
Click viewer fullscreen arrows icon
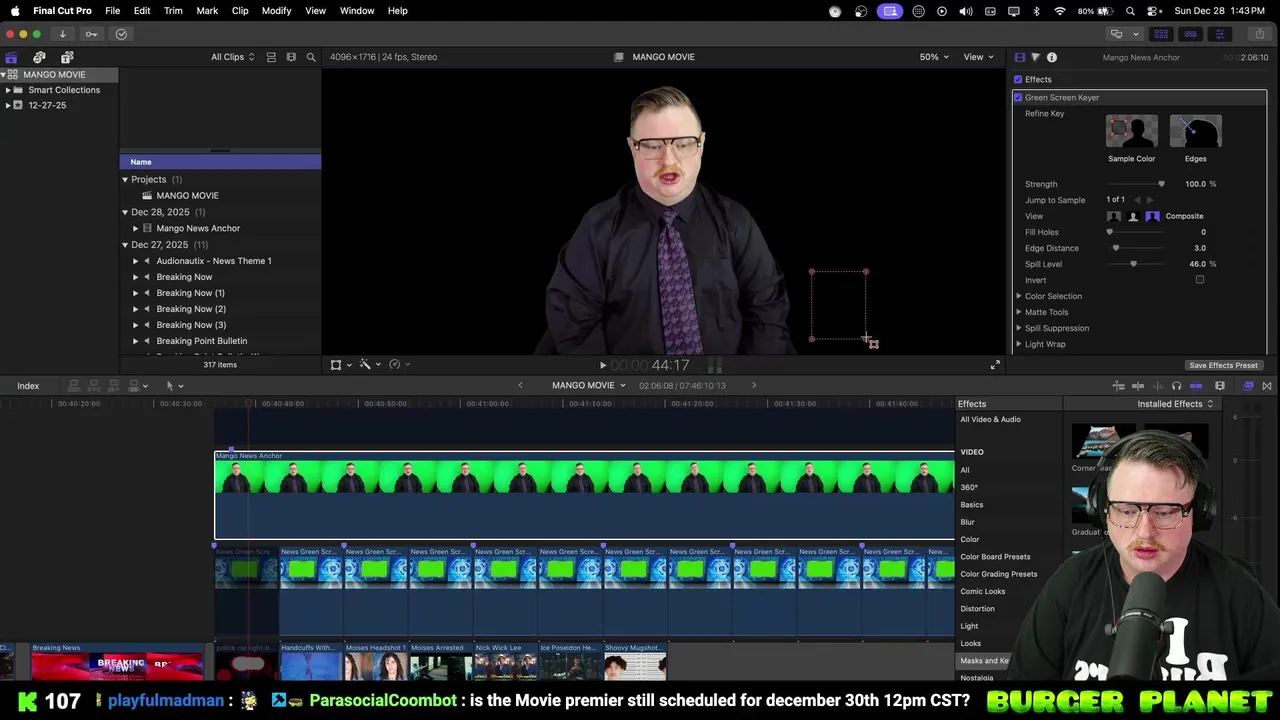point(995,365)
